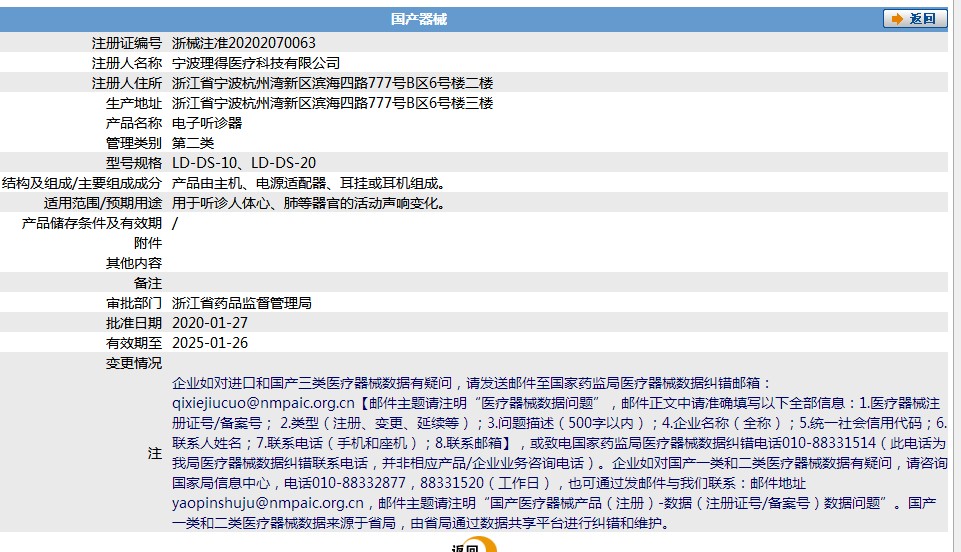
Task: Click phone number 010-88331514 in notice
Action: point(829,443)
